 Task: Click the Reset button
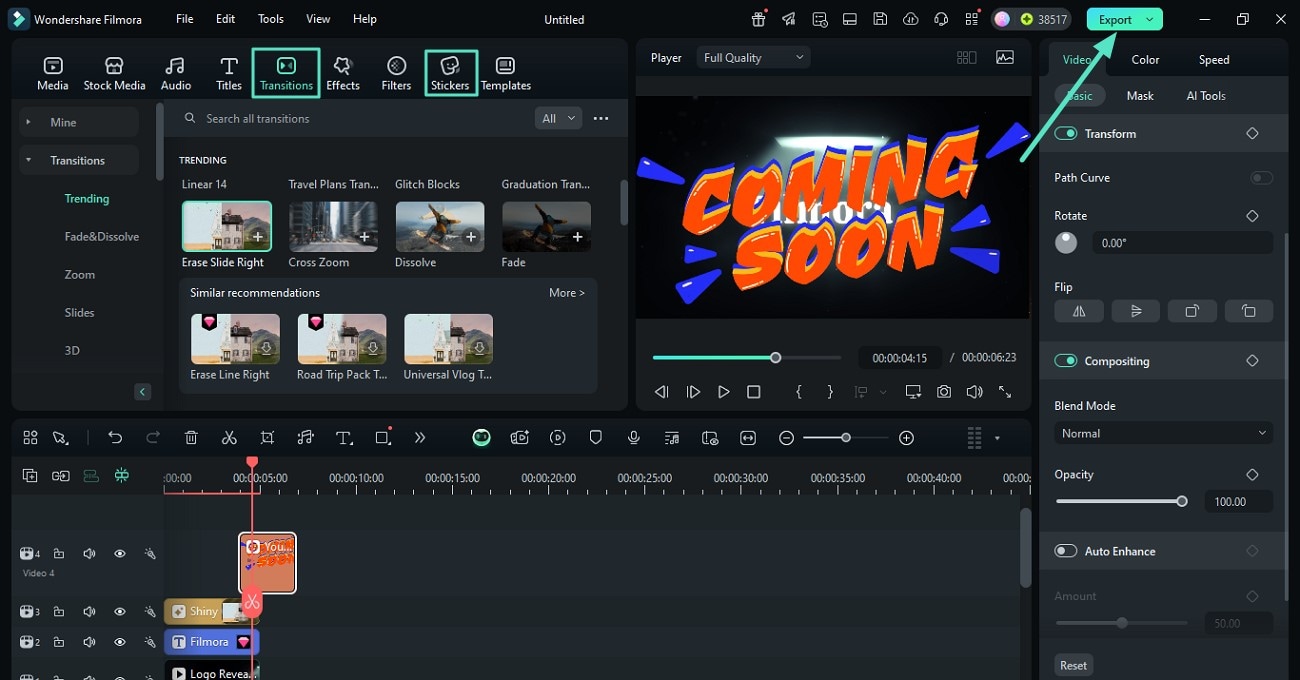click(x=1073, y=665)
